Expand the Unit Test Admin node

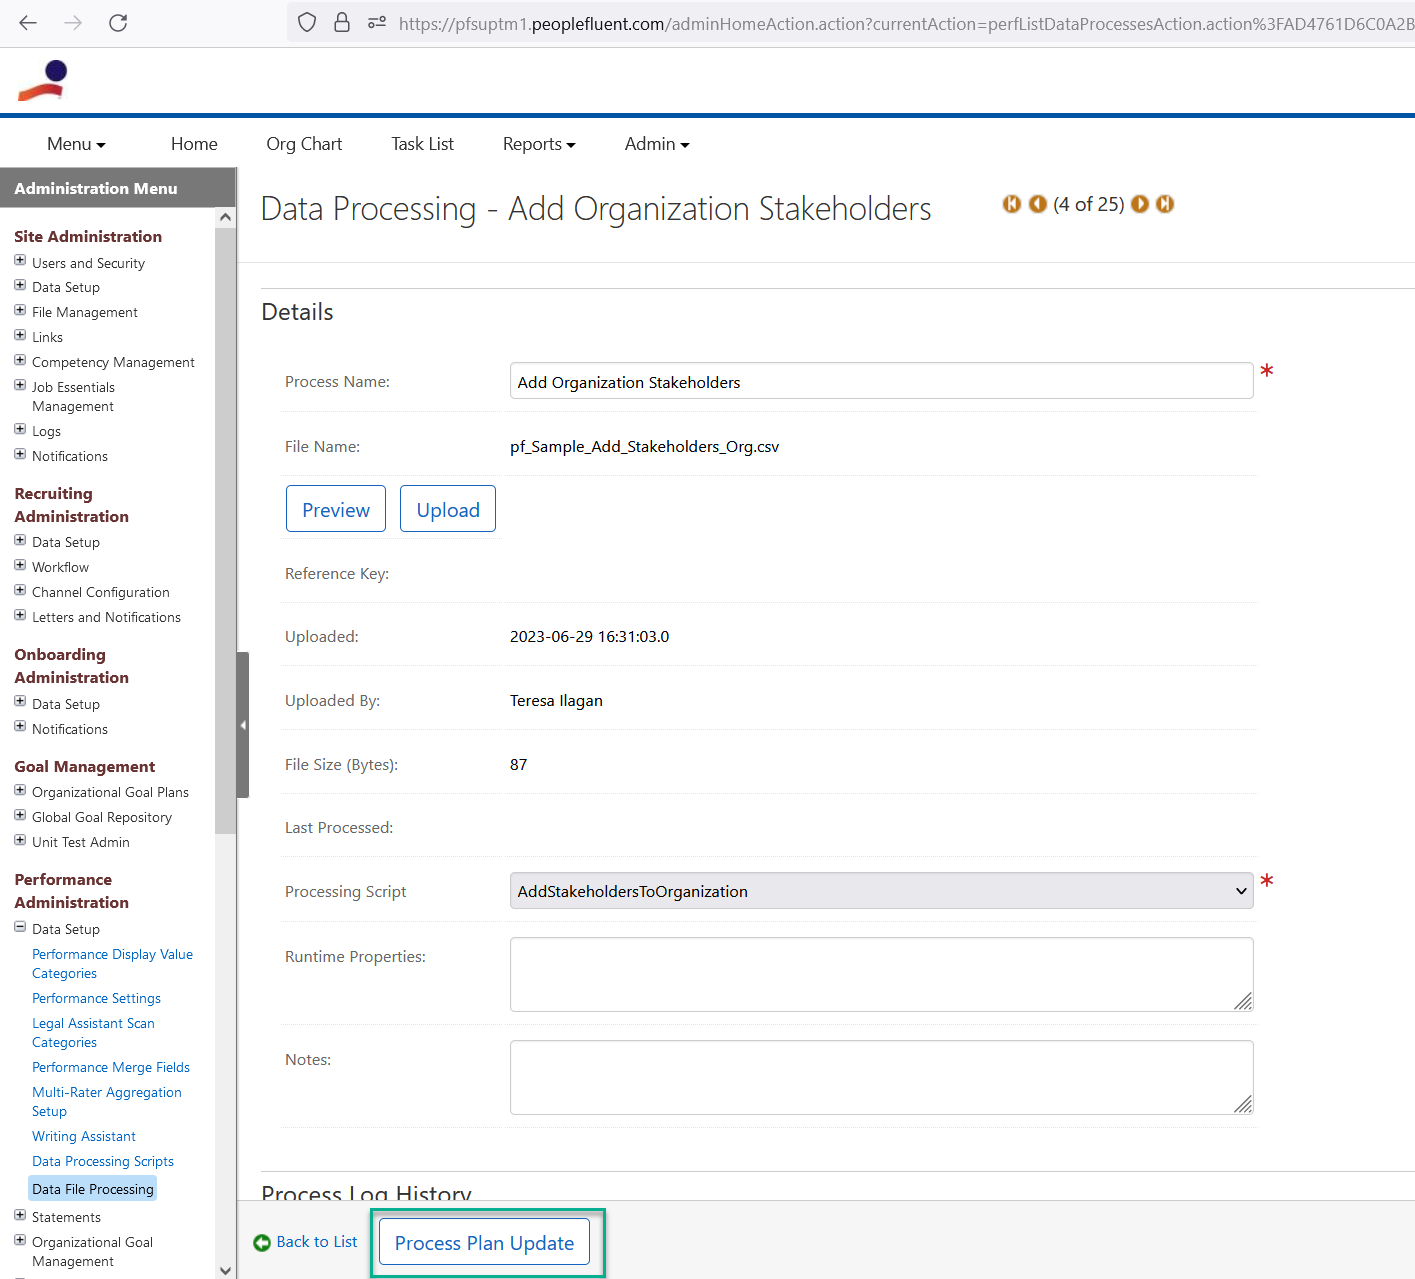pos(20,840)
